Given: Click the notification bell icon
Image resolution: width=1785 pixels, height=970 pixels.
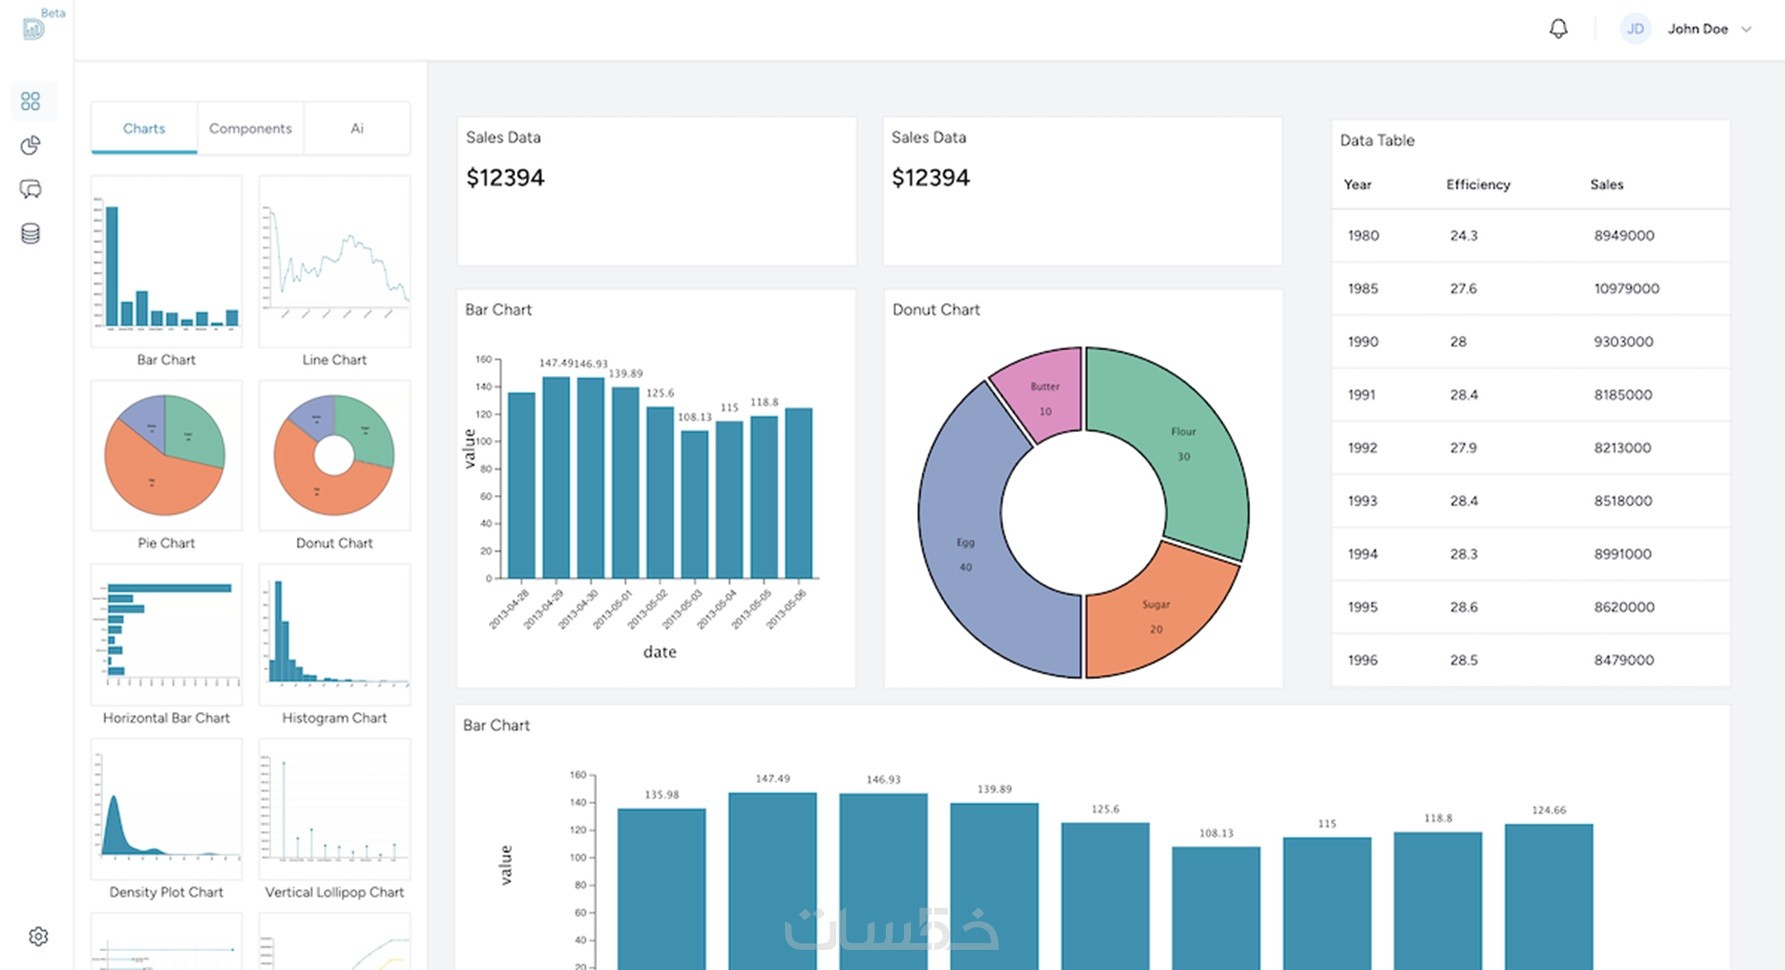Looking at the screenshot, I should coord(1558,29).
